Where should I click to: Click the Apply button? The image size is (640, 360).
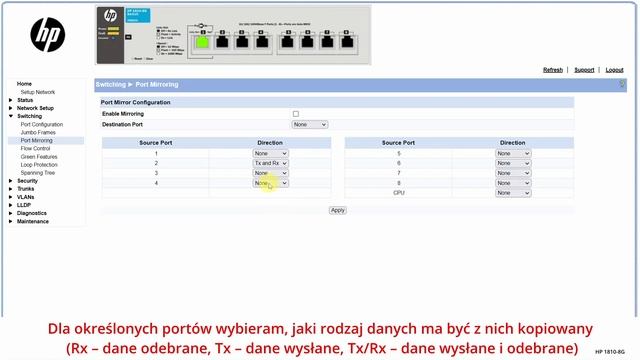pos(338,210)
